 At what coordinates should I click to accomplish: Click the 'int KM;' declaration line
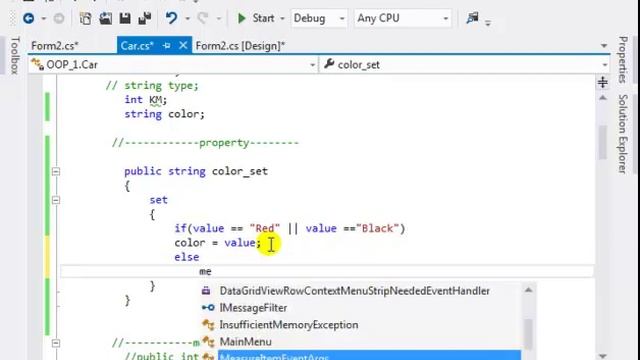click(x=146, y=100)
